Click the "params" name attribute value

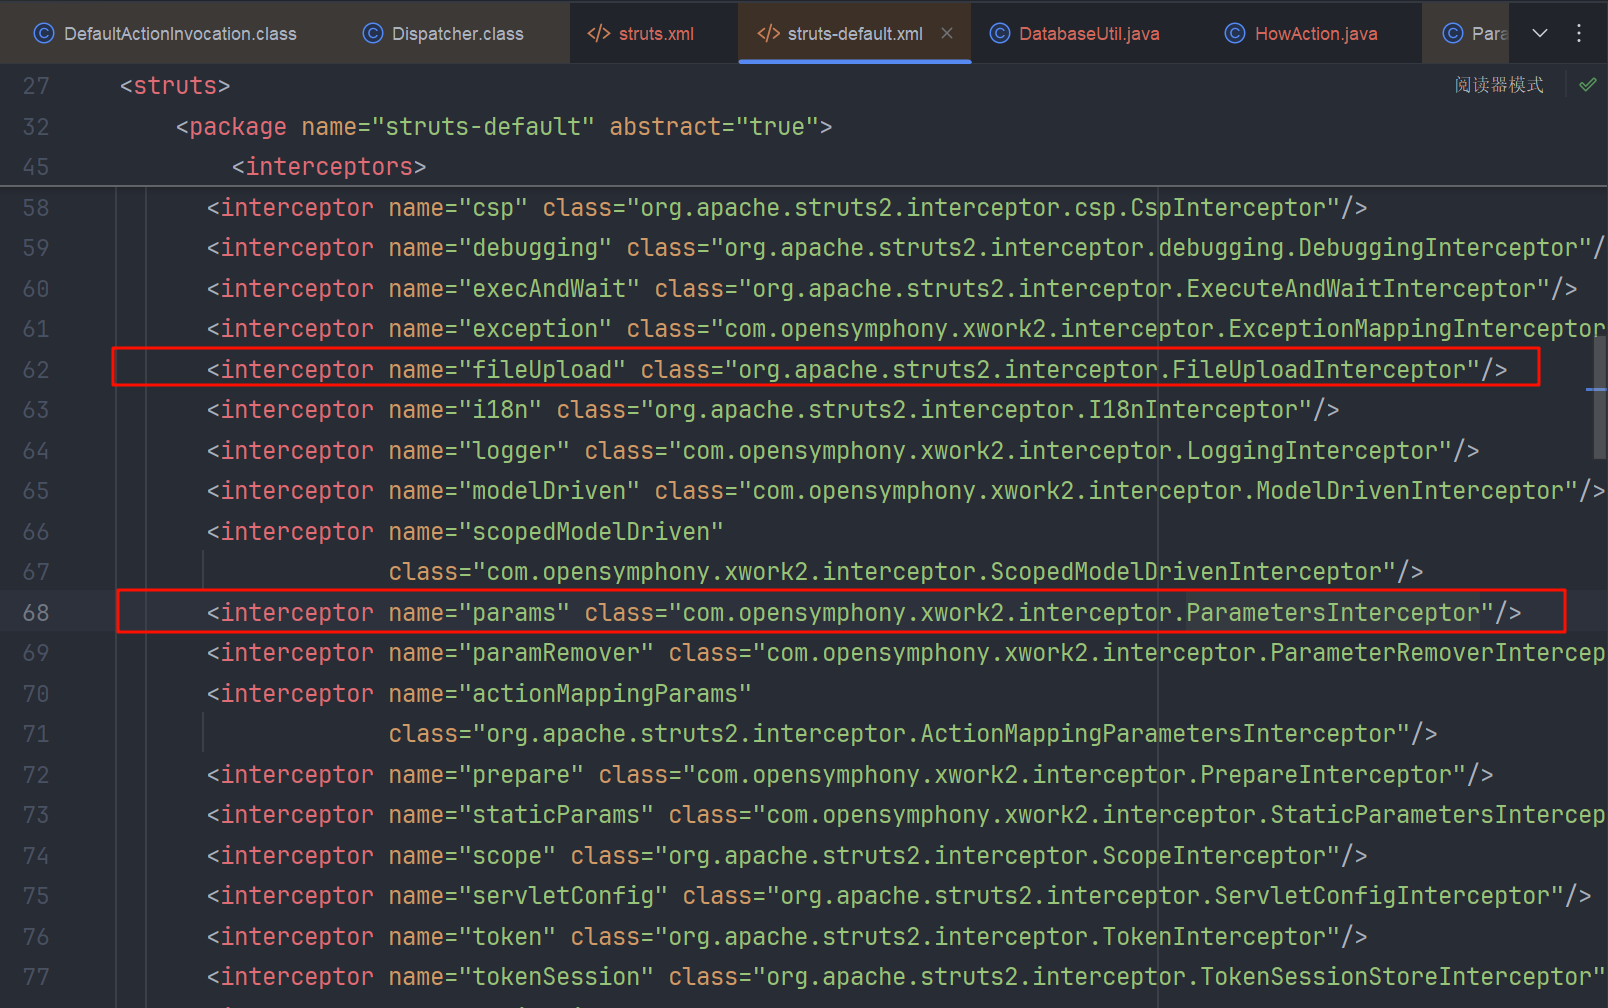click(x=514, y=613)
